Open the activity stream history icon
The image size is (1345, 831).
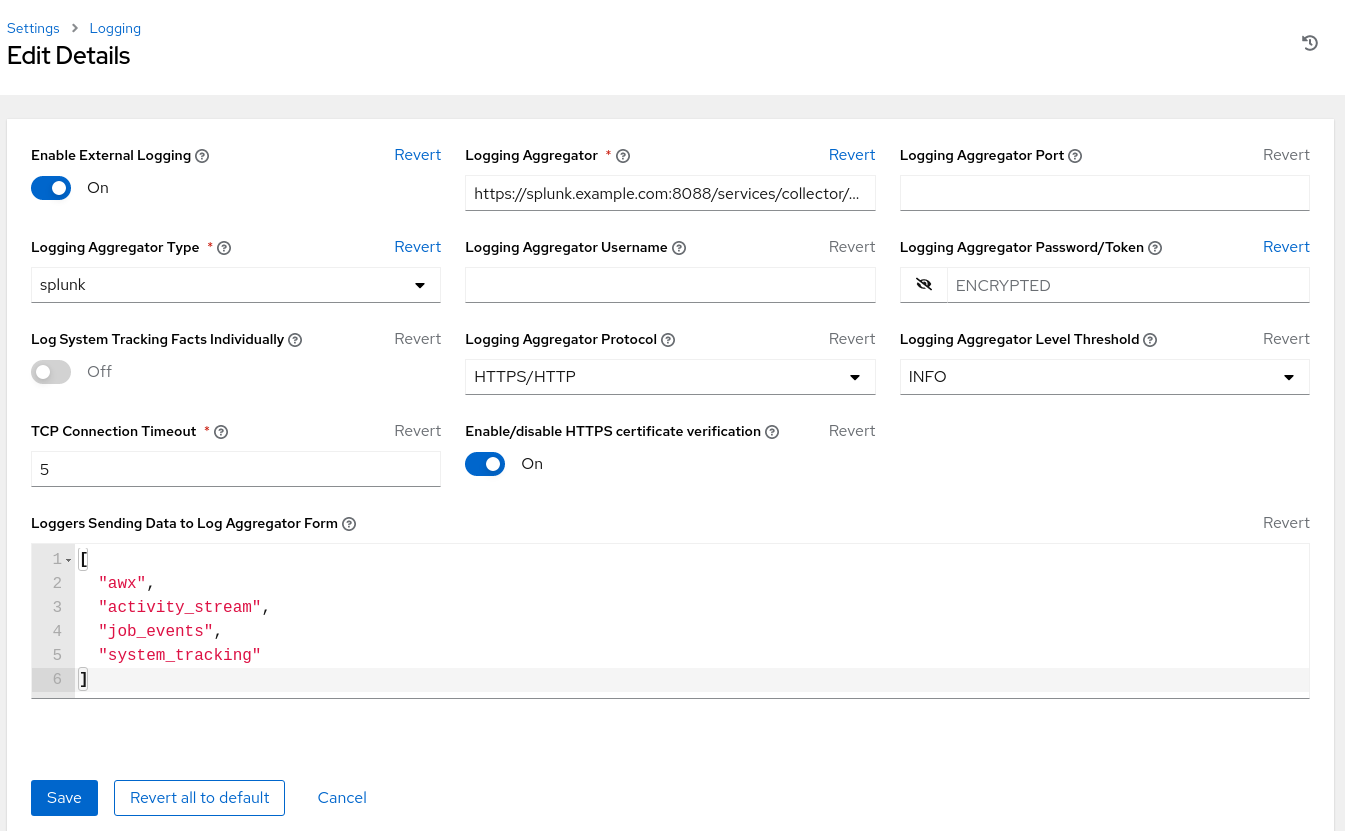(x=1310, y=43)
